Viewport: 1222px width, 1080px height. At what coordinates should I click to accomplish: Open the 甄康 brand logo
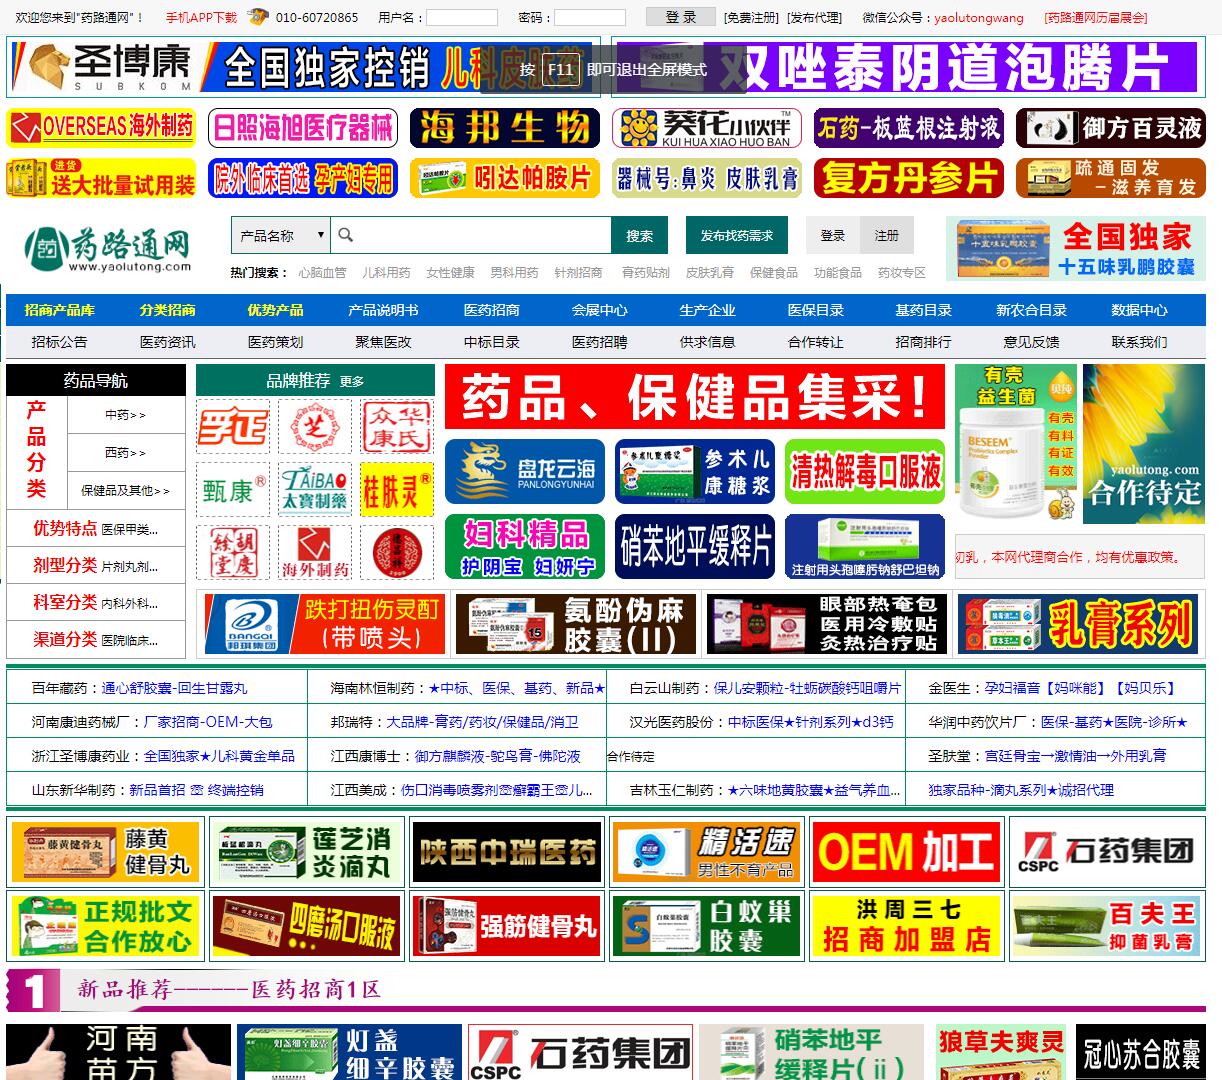[x=233, y=490]
